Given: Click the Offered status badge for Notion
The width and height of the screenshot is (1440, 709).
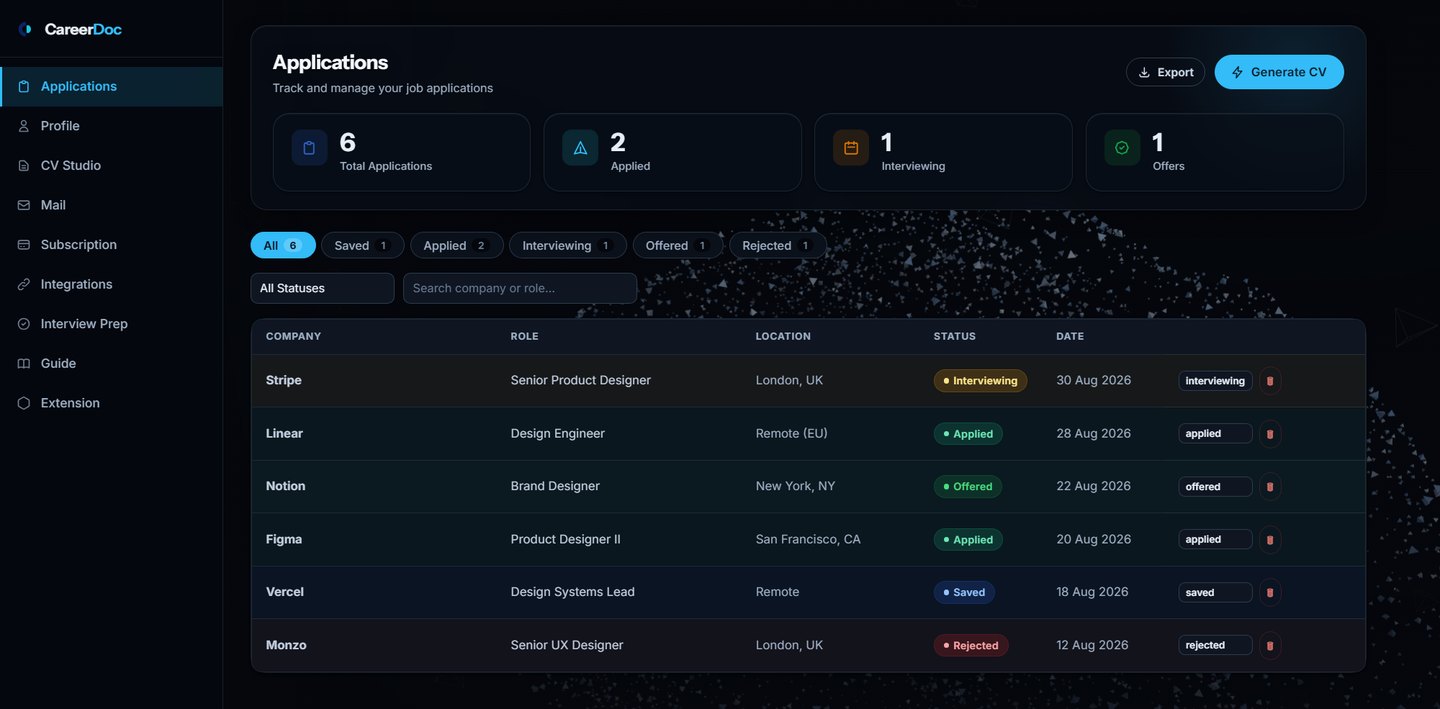Looking at the screenshot, I should point(968,487).
